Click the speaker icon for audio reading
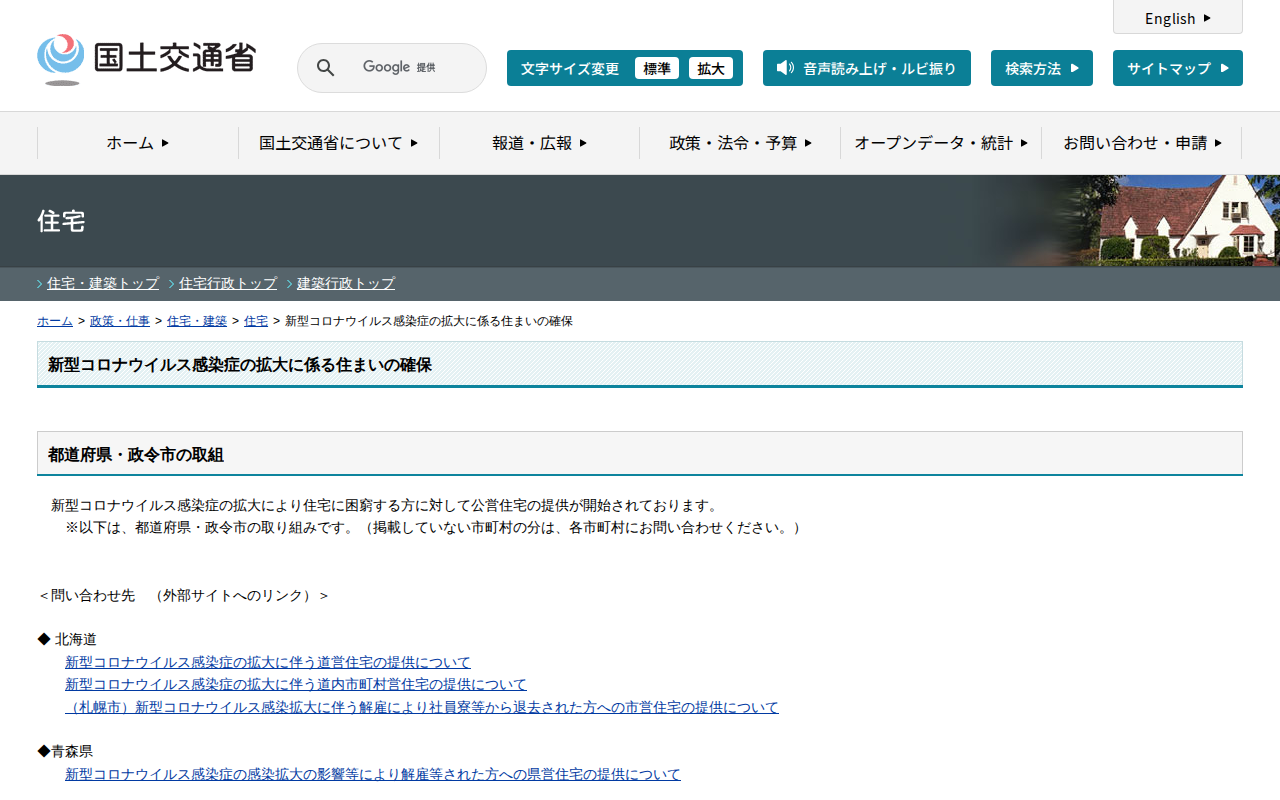The image size is (1280, 800). (785, 68)
